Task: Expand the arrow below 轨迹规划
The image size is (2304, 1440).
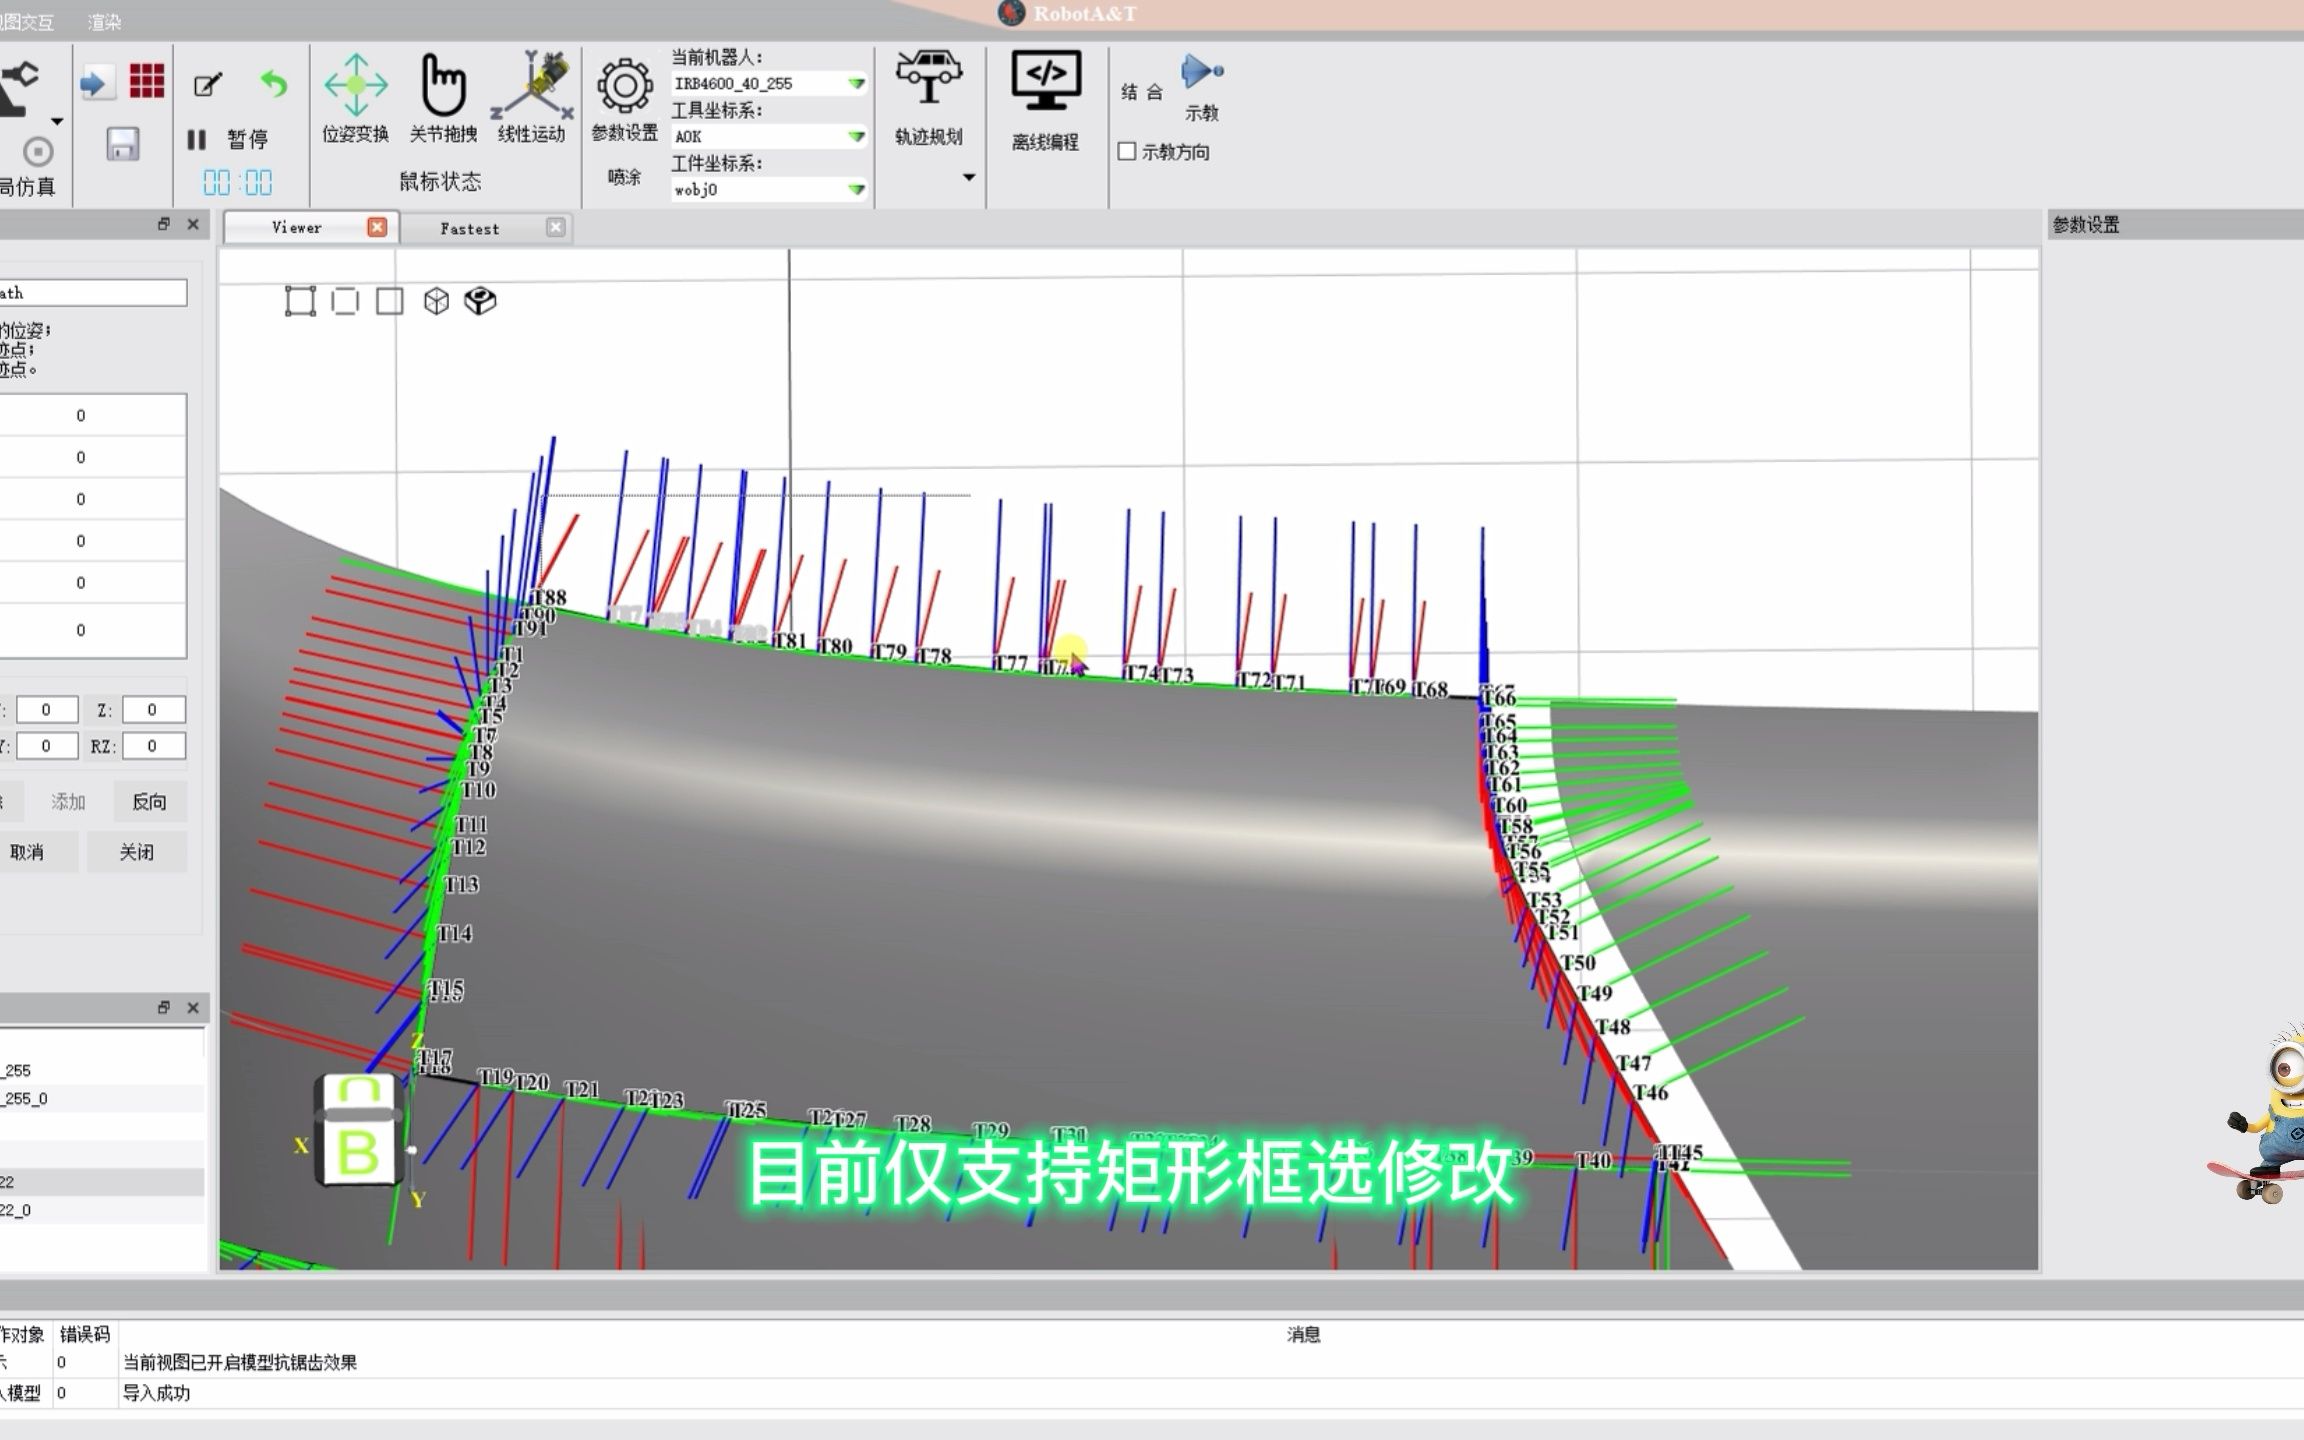Action: (968, 178)
